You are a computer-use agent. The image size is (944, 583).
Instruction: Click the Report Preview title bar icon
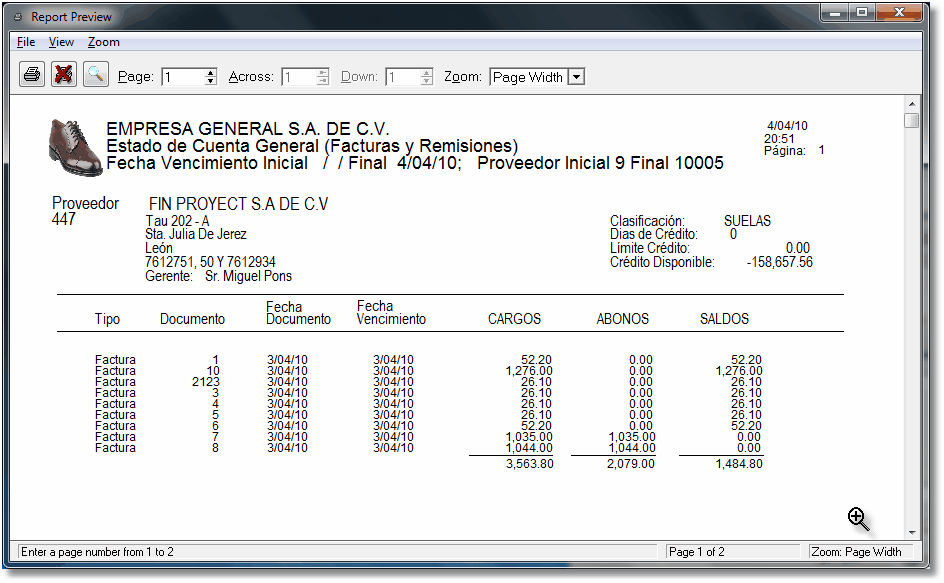click(18, 17)
